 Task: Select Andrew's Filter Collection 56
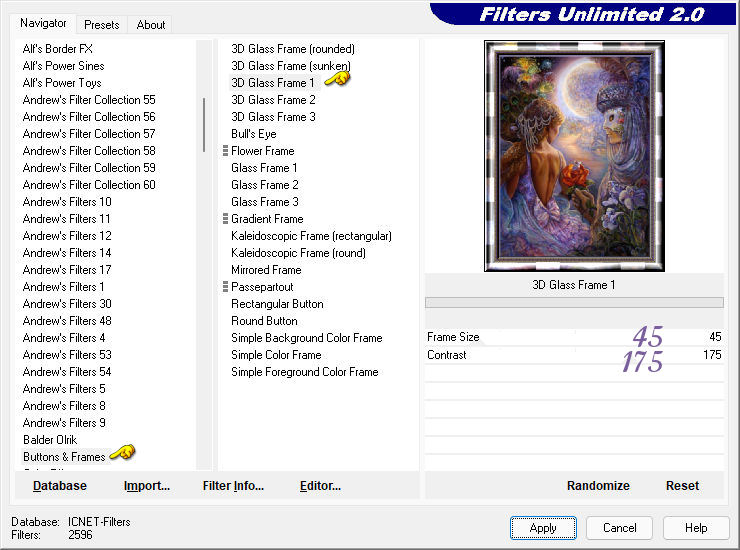[89, 117]
